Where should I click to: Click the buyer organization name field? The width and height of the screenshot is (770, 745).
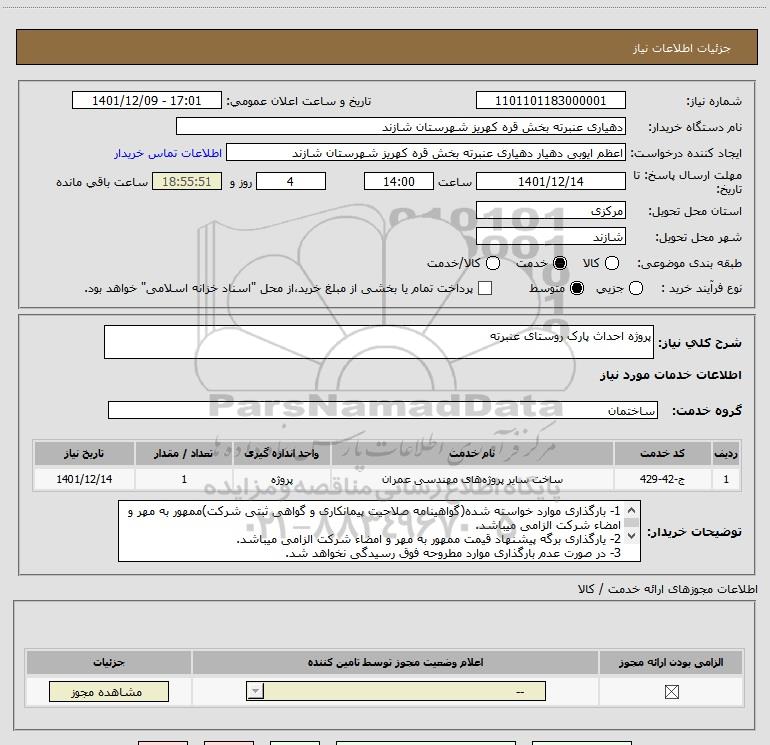point(401,127)
